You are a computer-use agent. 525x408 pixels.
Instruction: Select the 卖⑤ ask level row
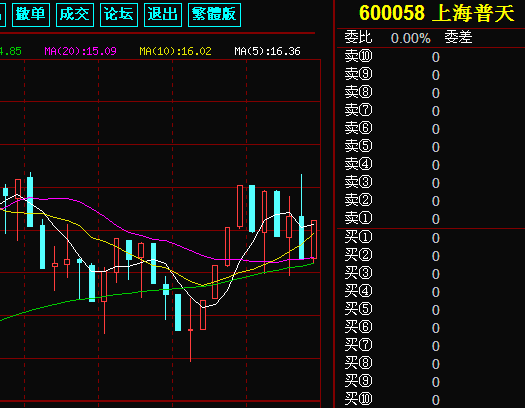pos(431,147)
